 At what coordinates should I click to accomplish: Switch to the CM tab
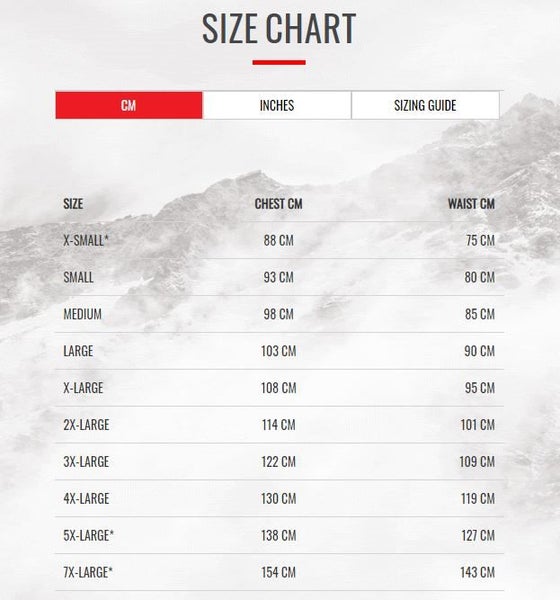[129, 105]
